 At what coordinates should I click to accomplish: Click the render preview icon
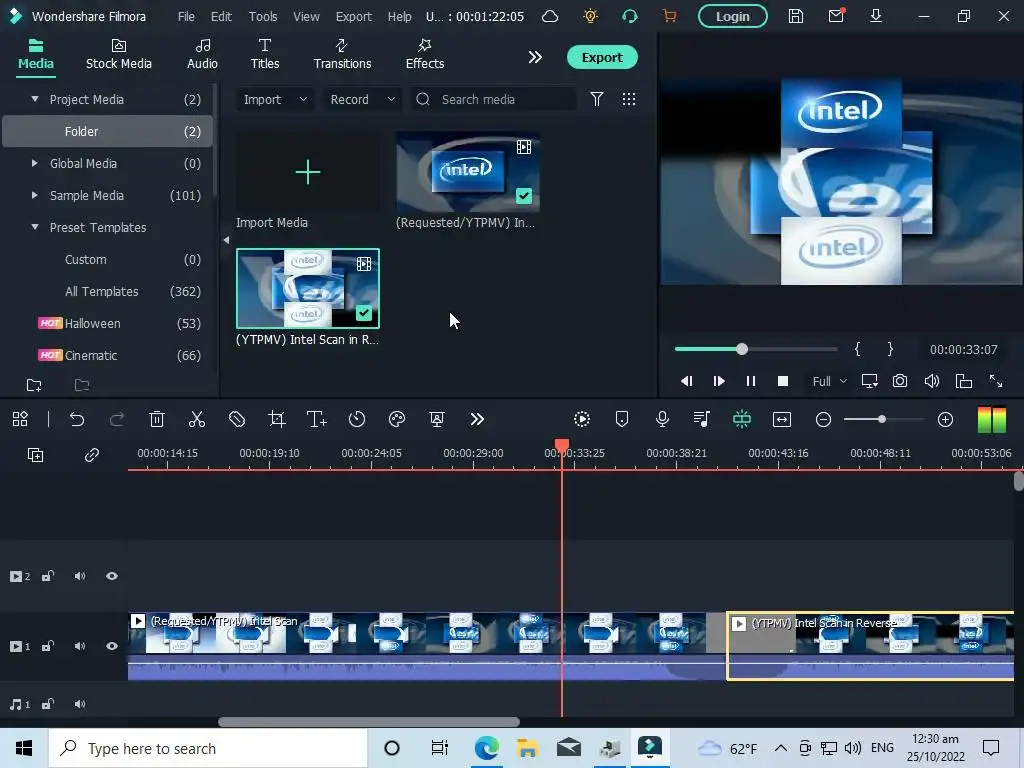click(x=582, y=419)
